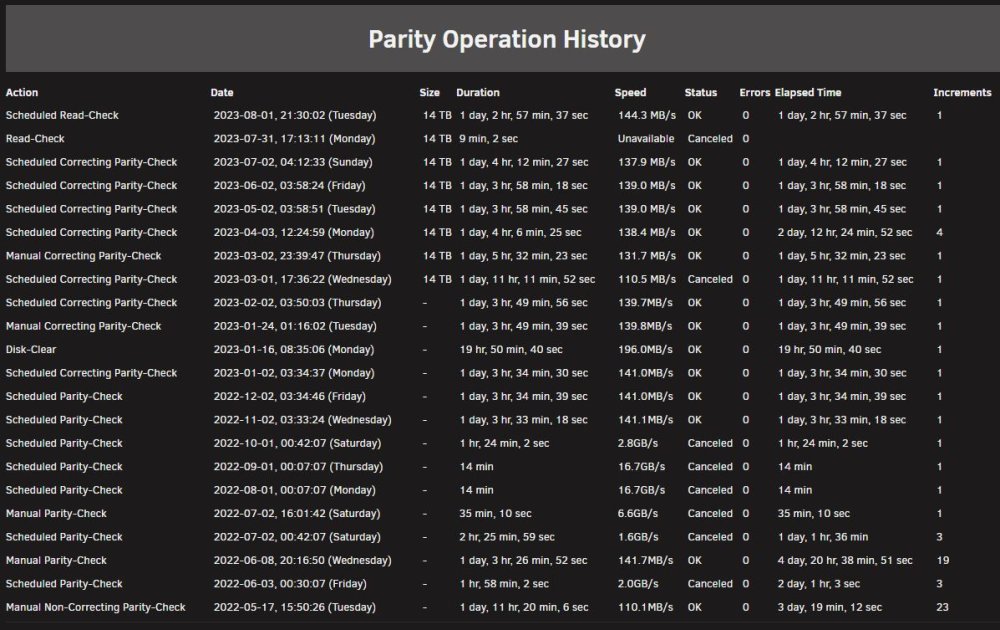Click the 141.7MB/s speed value

tap(645, 560)
